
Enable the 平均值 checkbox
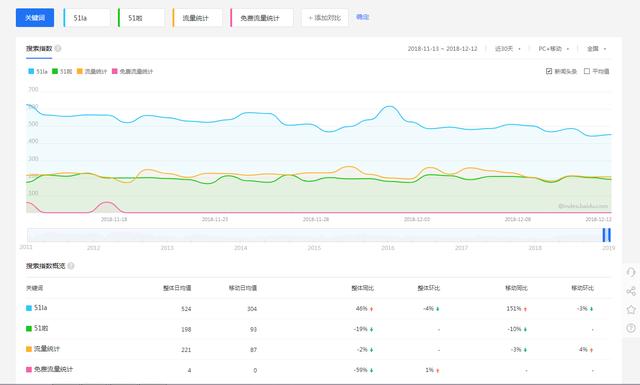[587, 71]
